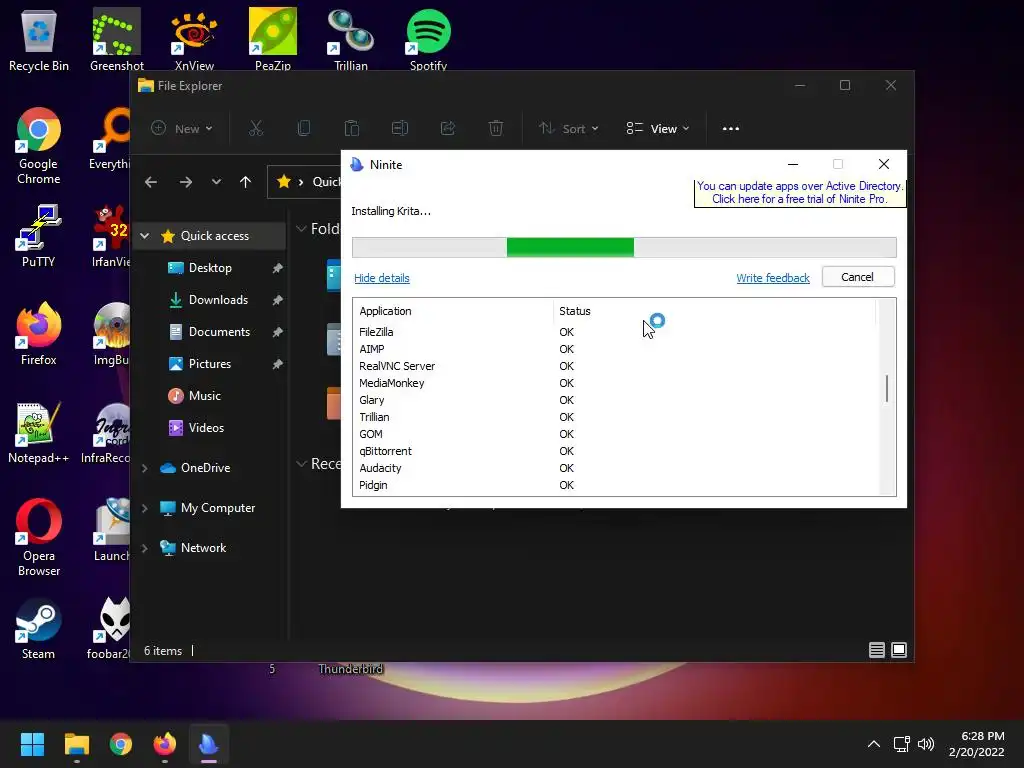Expand the OneDrive tree node
This screenshot has height=768, width=1024.
[145, 468]
